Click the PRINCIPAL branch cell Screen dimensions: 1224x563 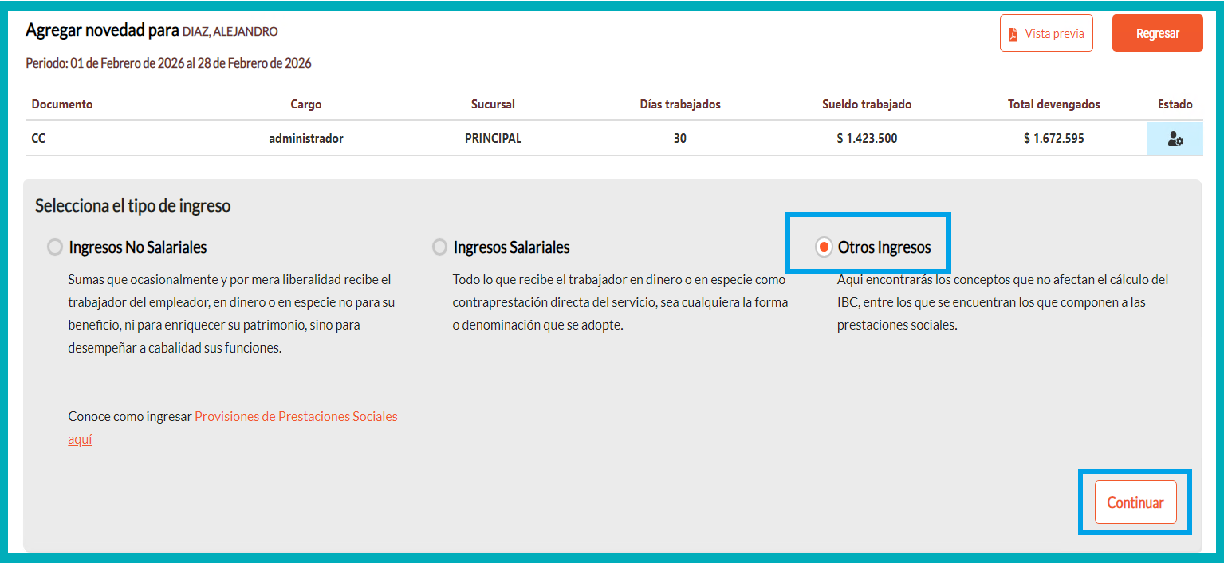pyautogui.click(x=493, y=139)
